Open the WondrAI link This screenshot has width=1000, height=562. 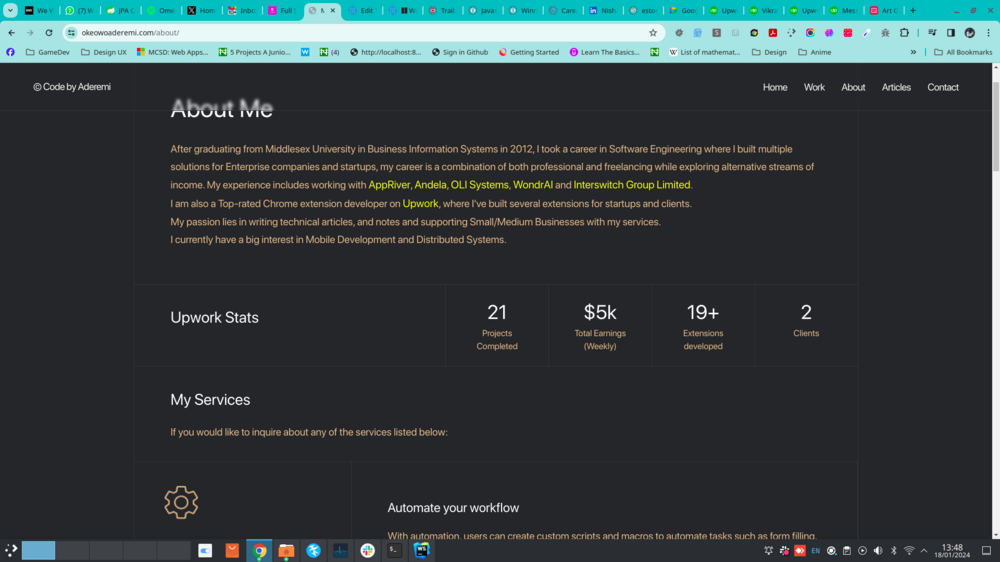tap(533, 185)
